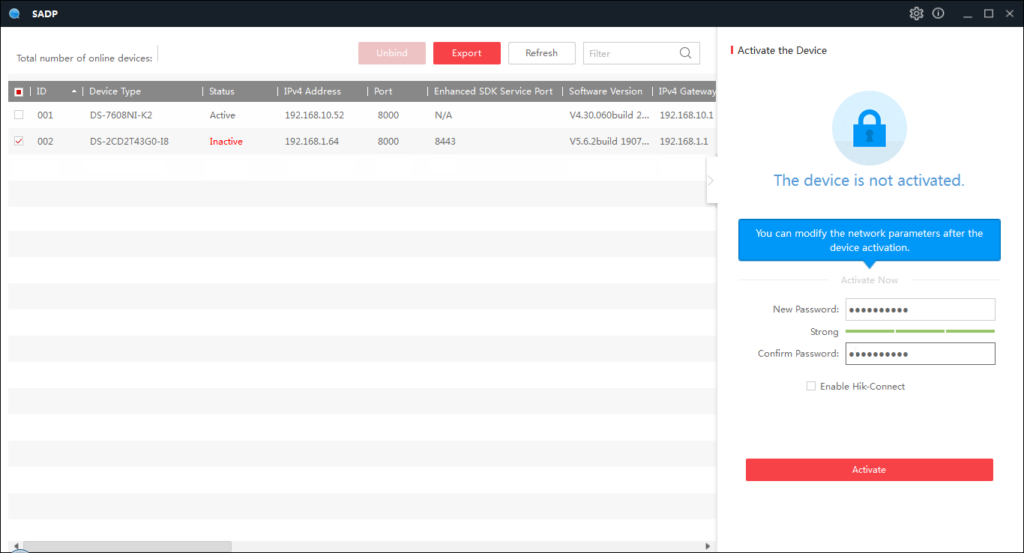This screenshot has height=553, width=1024.
Task: Sort by Device Type column header
Action: pyautogui.click(x=115, y=91)
